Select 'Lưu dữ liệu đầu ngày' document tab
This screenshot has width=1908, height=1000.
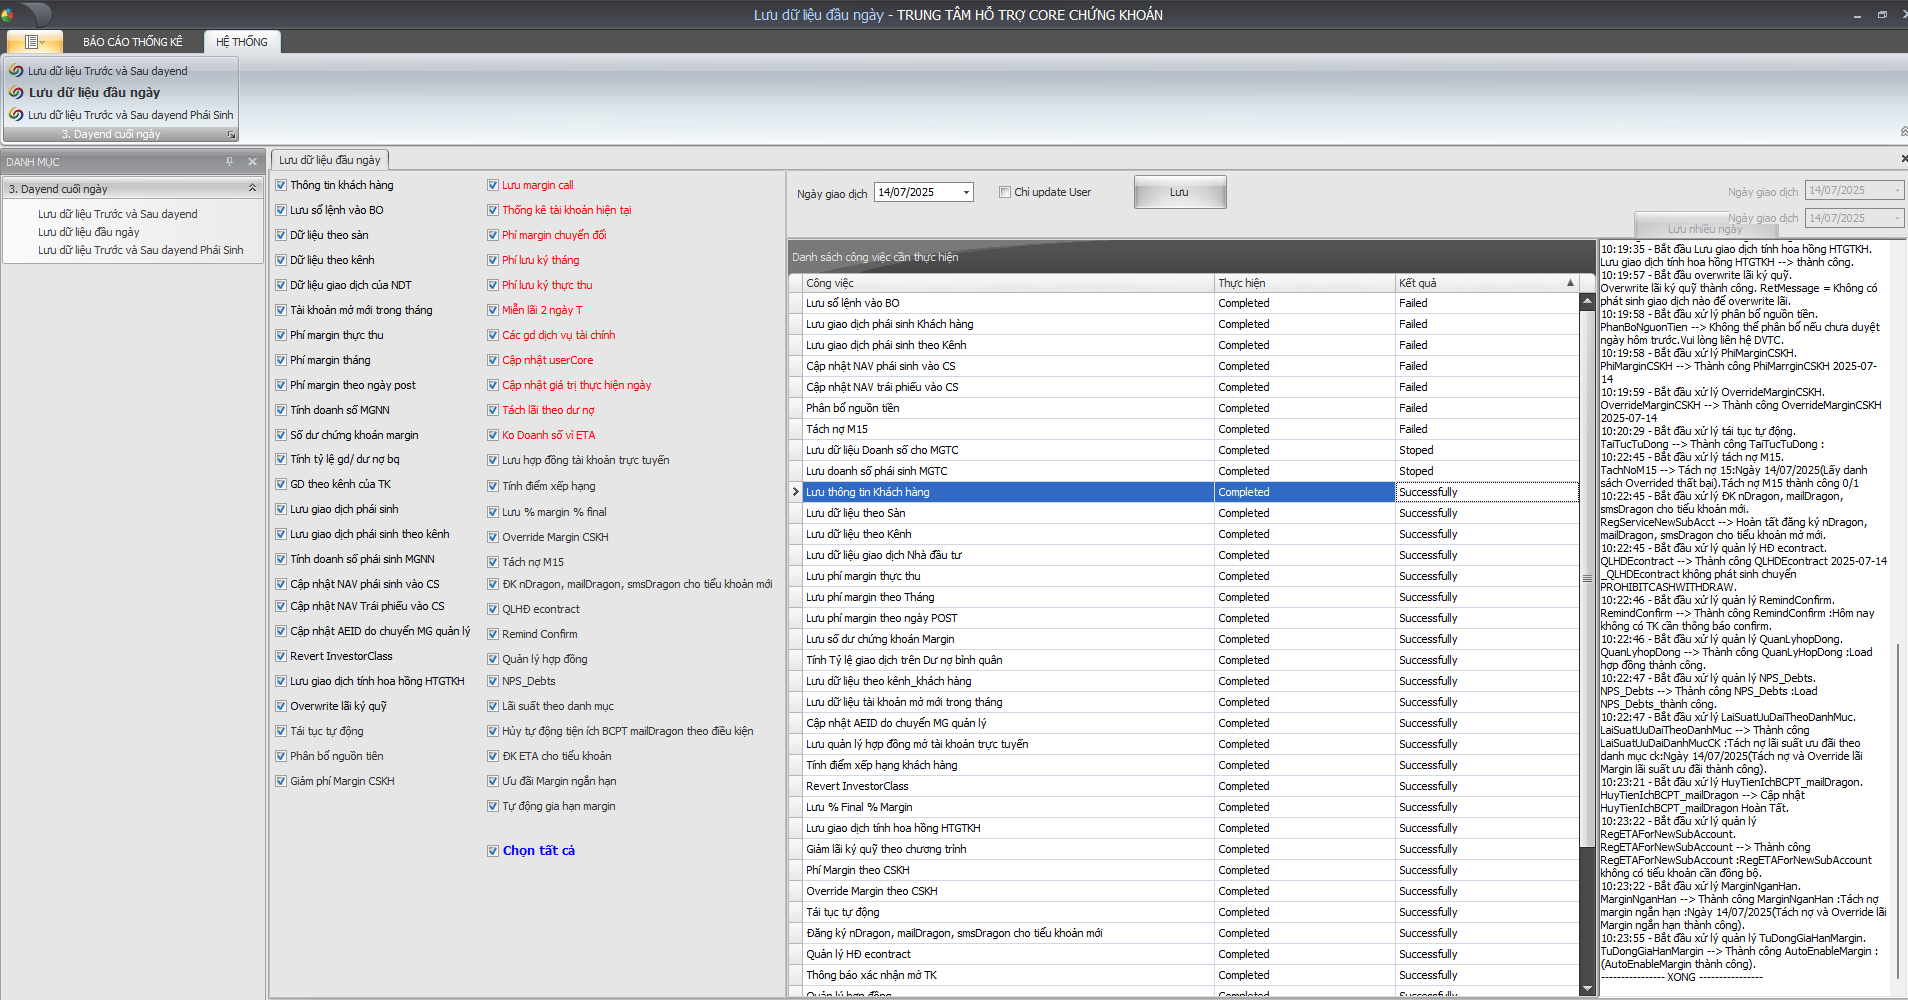(330, 160)
